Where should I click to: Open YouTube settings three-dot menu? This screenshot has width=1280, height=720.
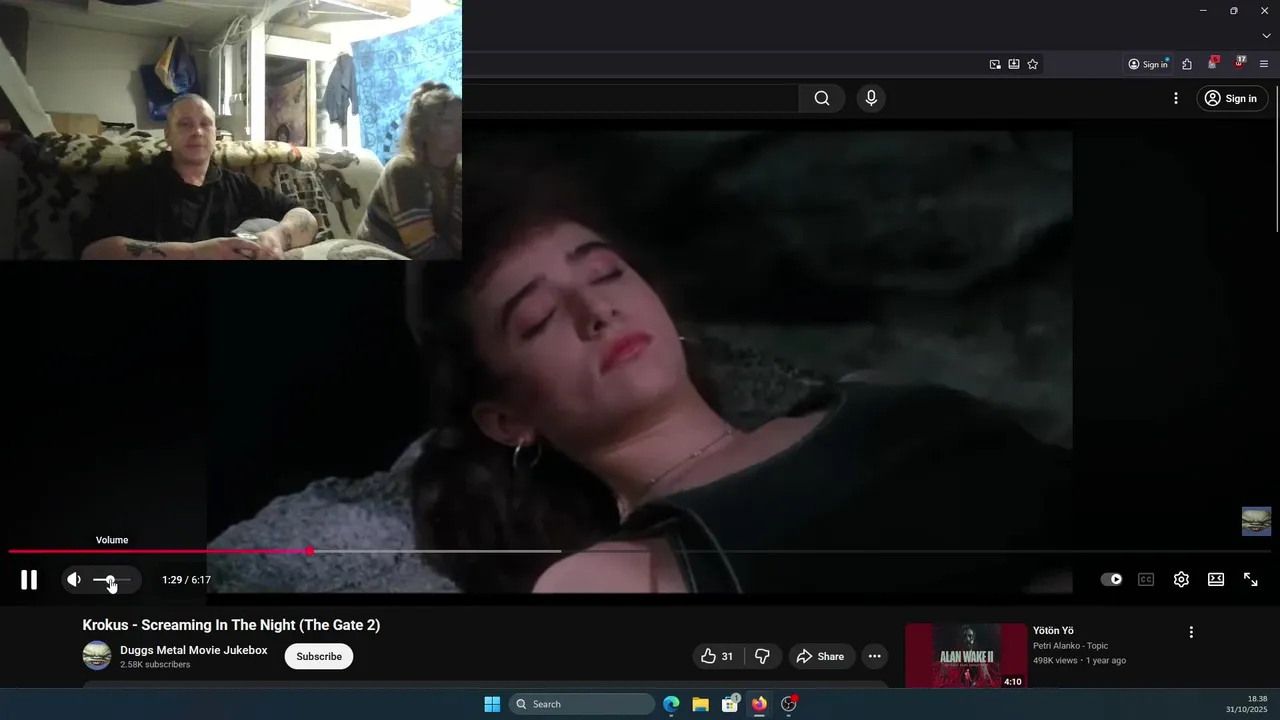(1176, 98)
